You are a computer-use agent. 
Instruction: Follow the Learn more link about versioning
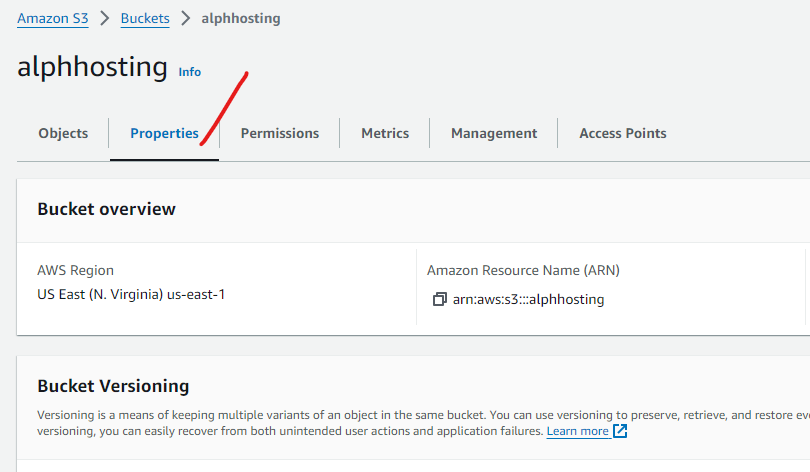point(578,431)
